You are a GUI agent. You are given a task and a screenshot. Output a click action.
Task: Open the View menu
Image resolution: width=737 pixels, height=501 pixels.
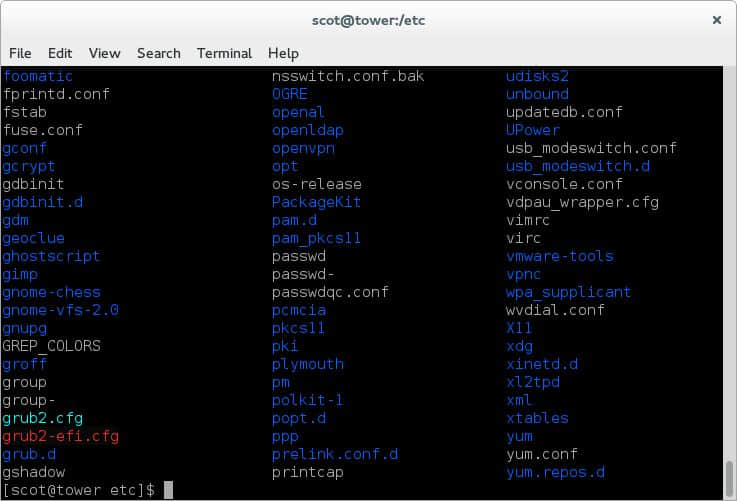coord(104,53)
